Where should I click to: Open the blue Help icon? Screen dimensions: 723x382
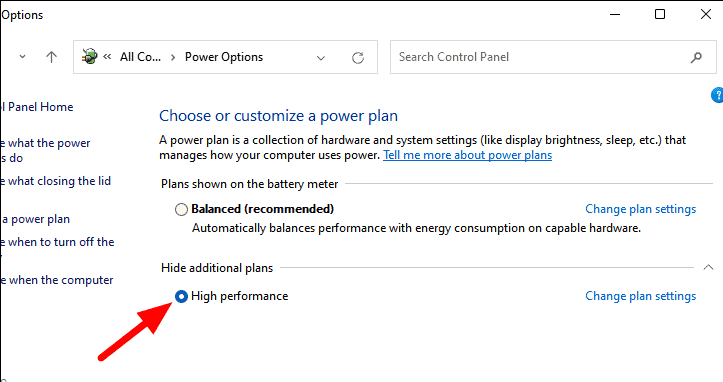pos(717,95)
